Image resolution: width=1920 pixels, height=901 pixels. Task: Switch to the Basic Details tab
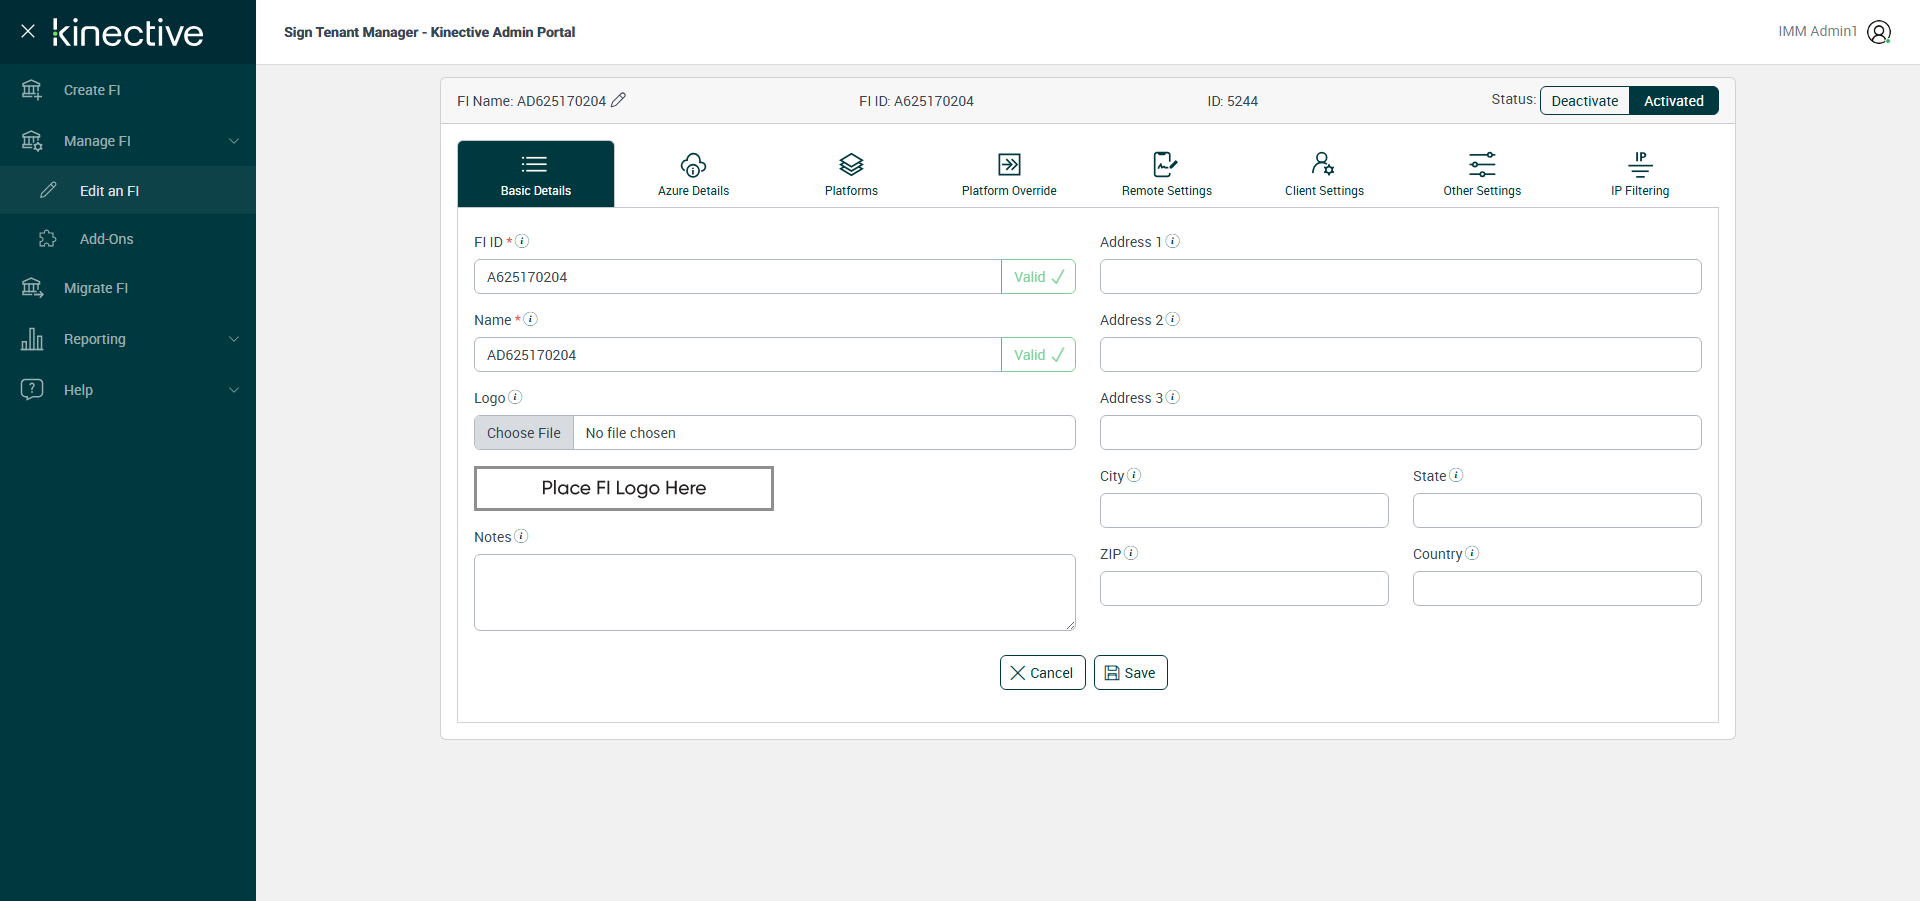pyautogui.click(x=536, y=174)
